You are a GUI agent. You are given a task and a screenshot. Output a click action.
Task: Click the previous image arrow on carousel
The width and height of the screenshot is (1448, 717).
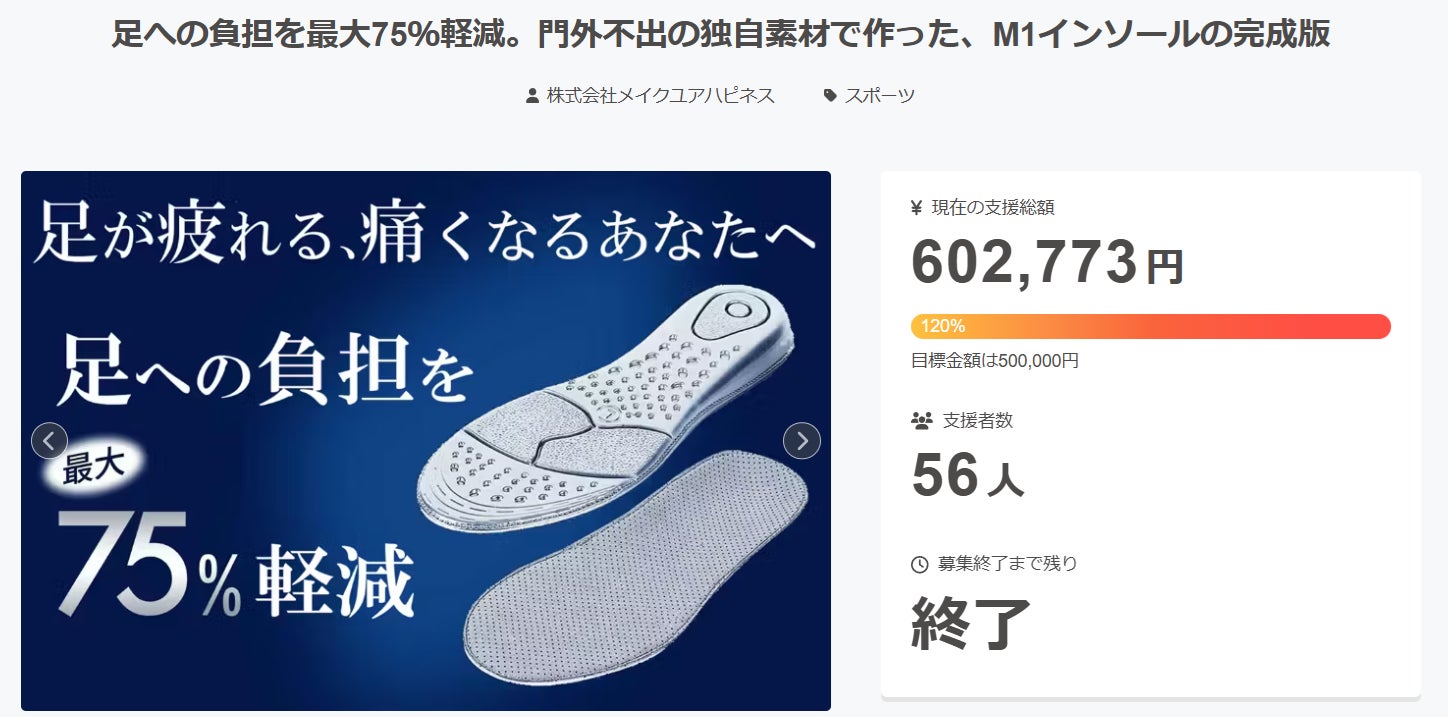pyautogui.click(x=49, y=441)
